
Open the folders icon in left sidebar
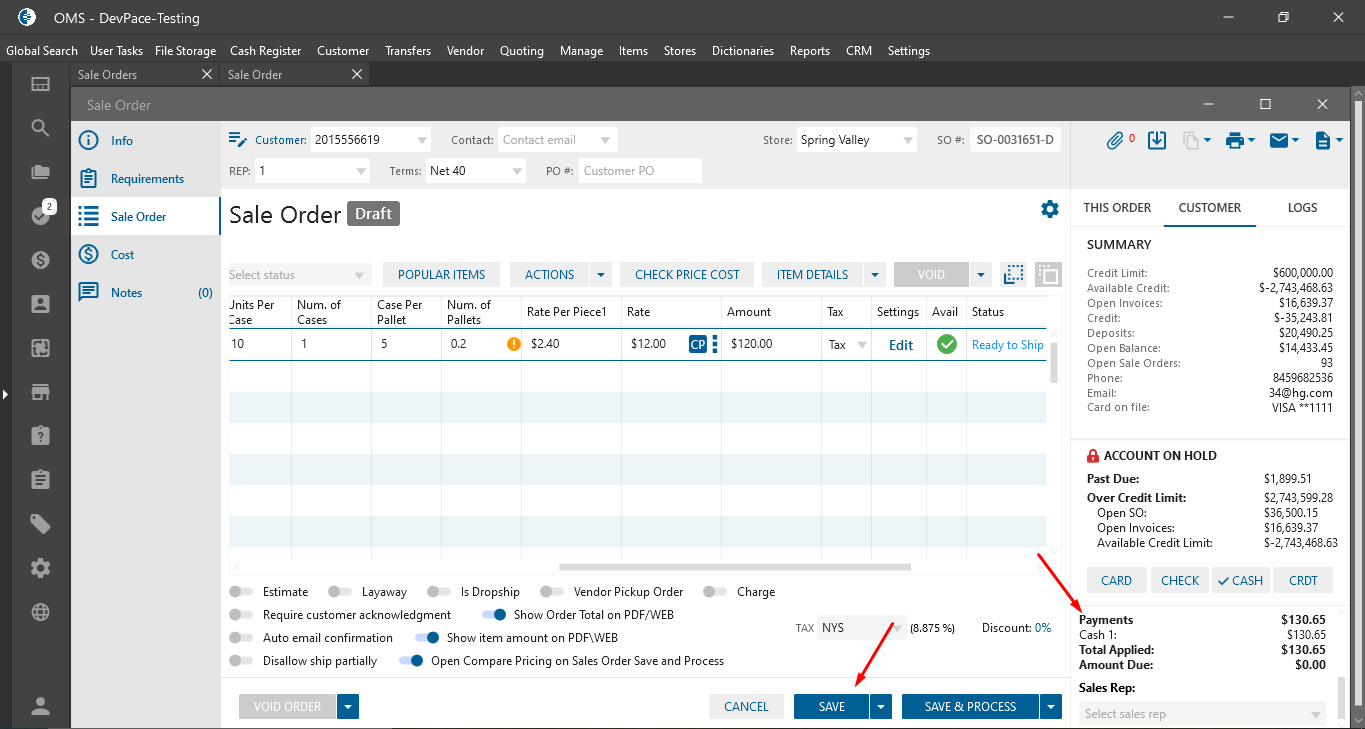coord(40,172)
